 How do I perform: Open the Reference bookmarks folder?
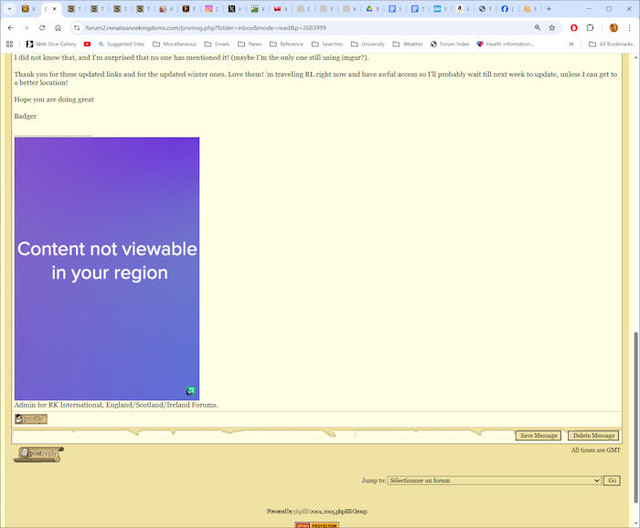click(x=287, y=44)
